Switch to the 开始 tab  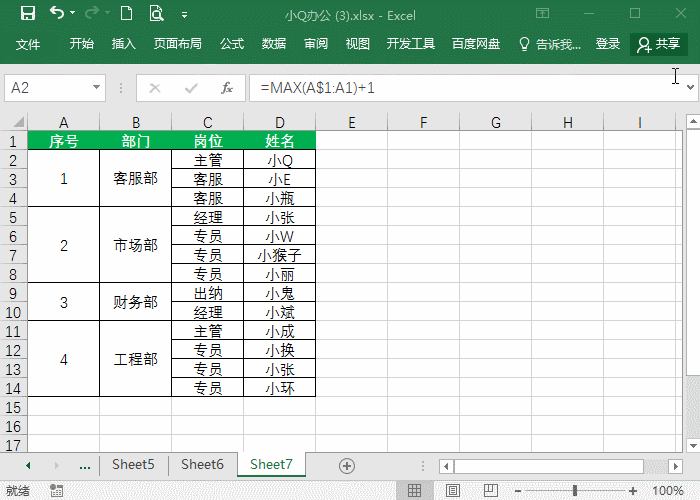[82, 44]
